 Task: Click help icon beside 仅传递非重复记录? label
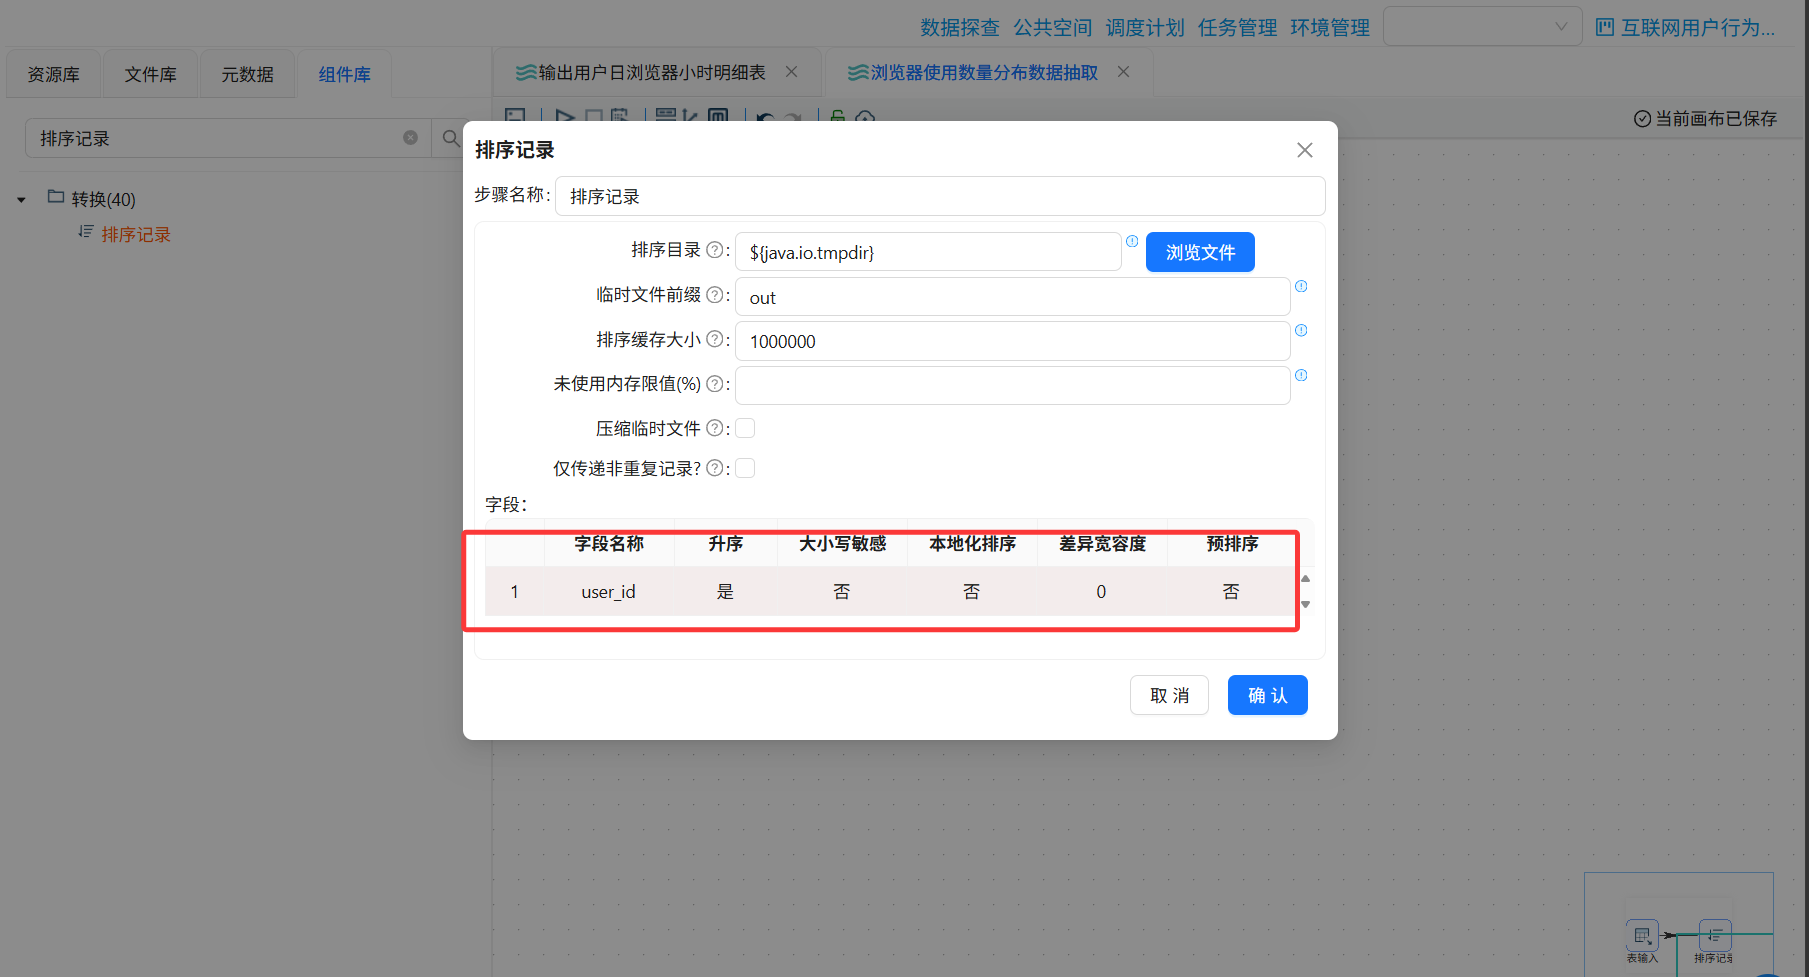714,468
